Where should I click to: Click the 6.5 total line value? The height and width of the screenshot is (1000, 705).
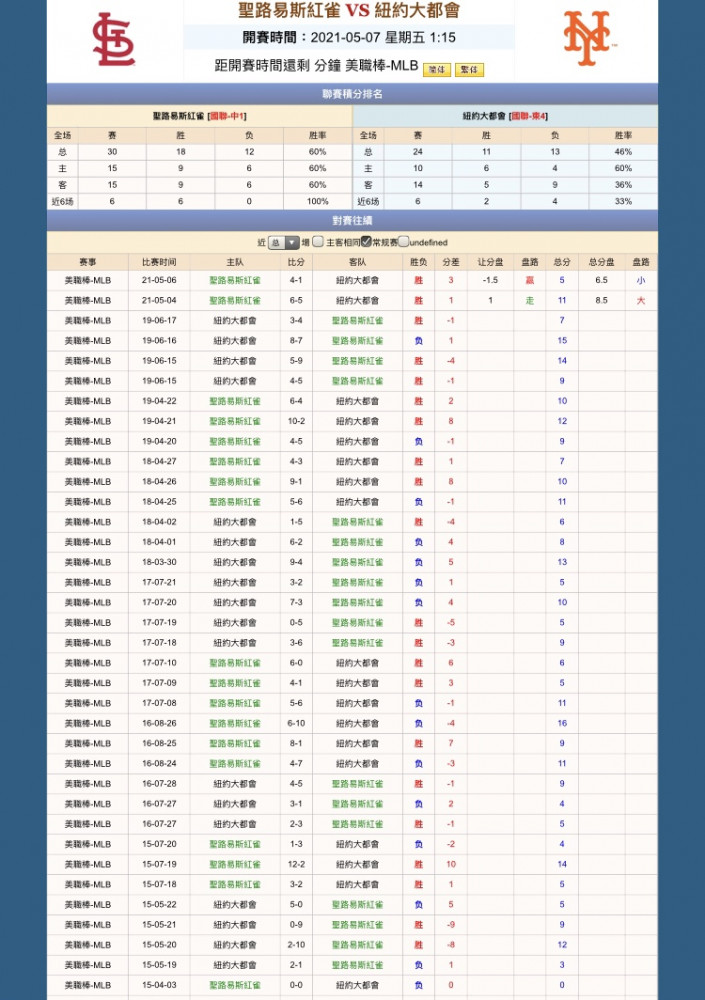(602, 280)
